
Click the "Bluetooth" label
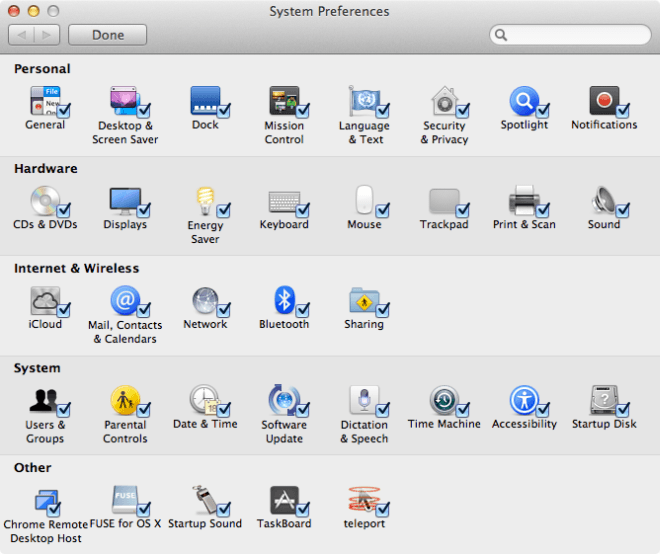(x=284, y=324)
